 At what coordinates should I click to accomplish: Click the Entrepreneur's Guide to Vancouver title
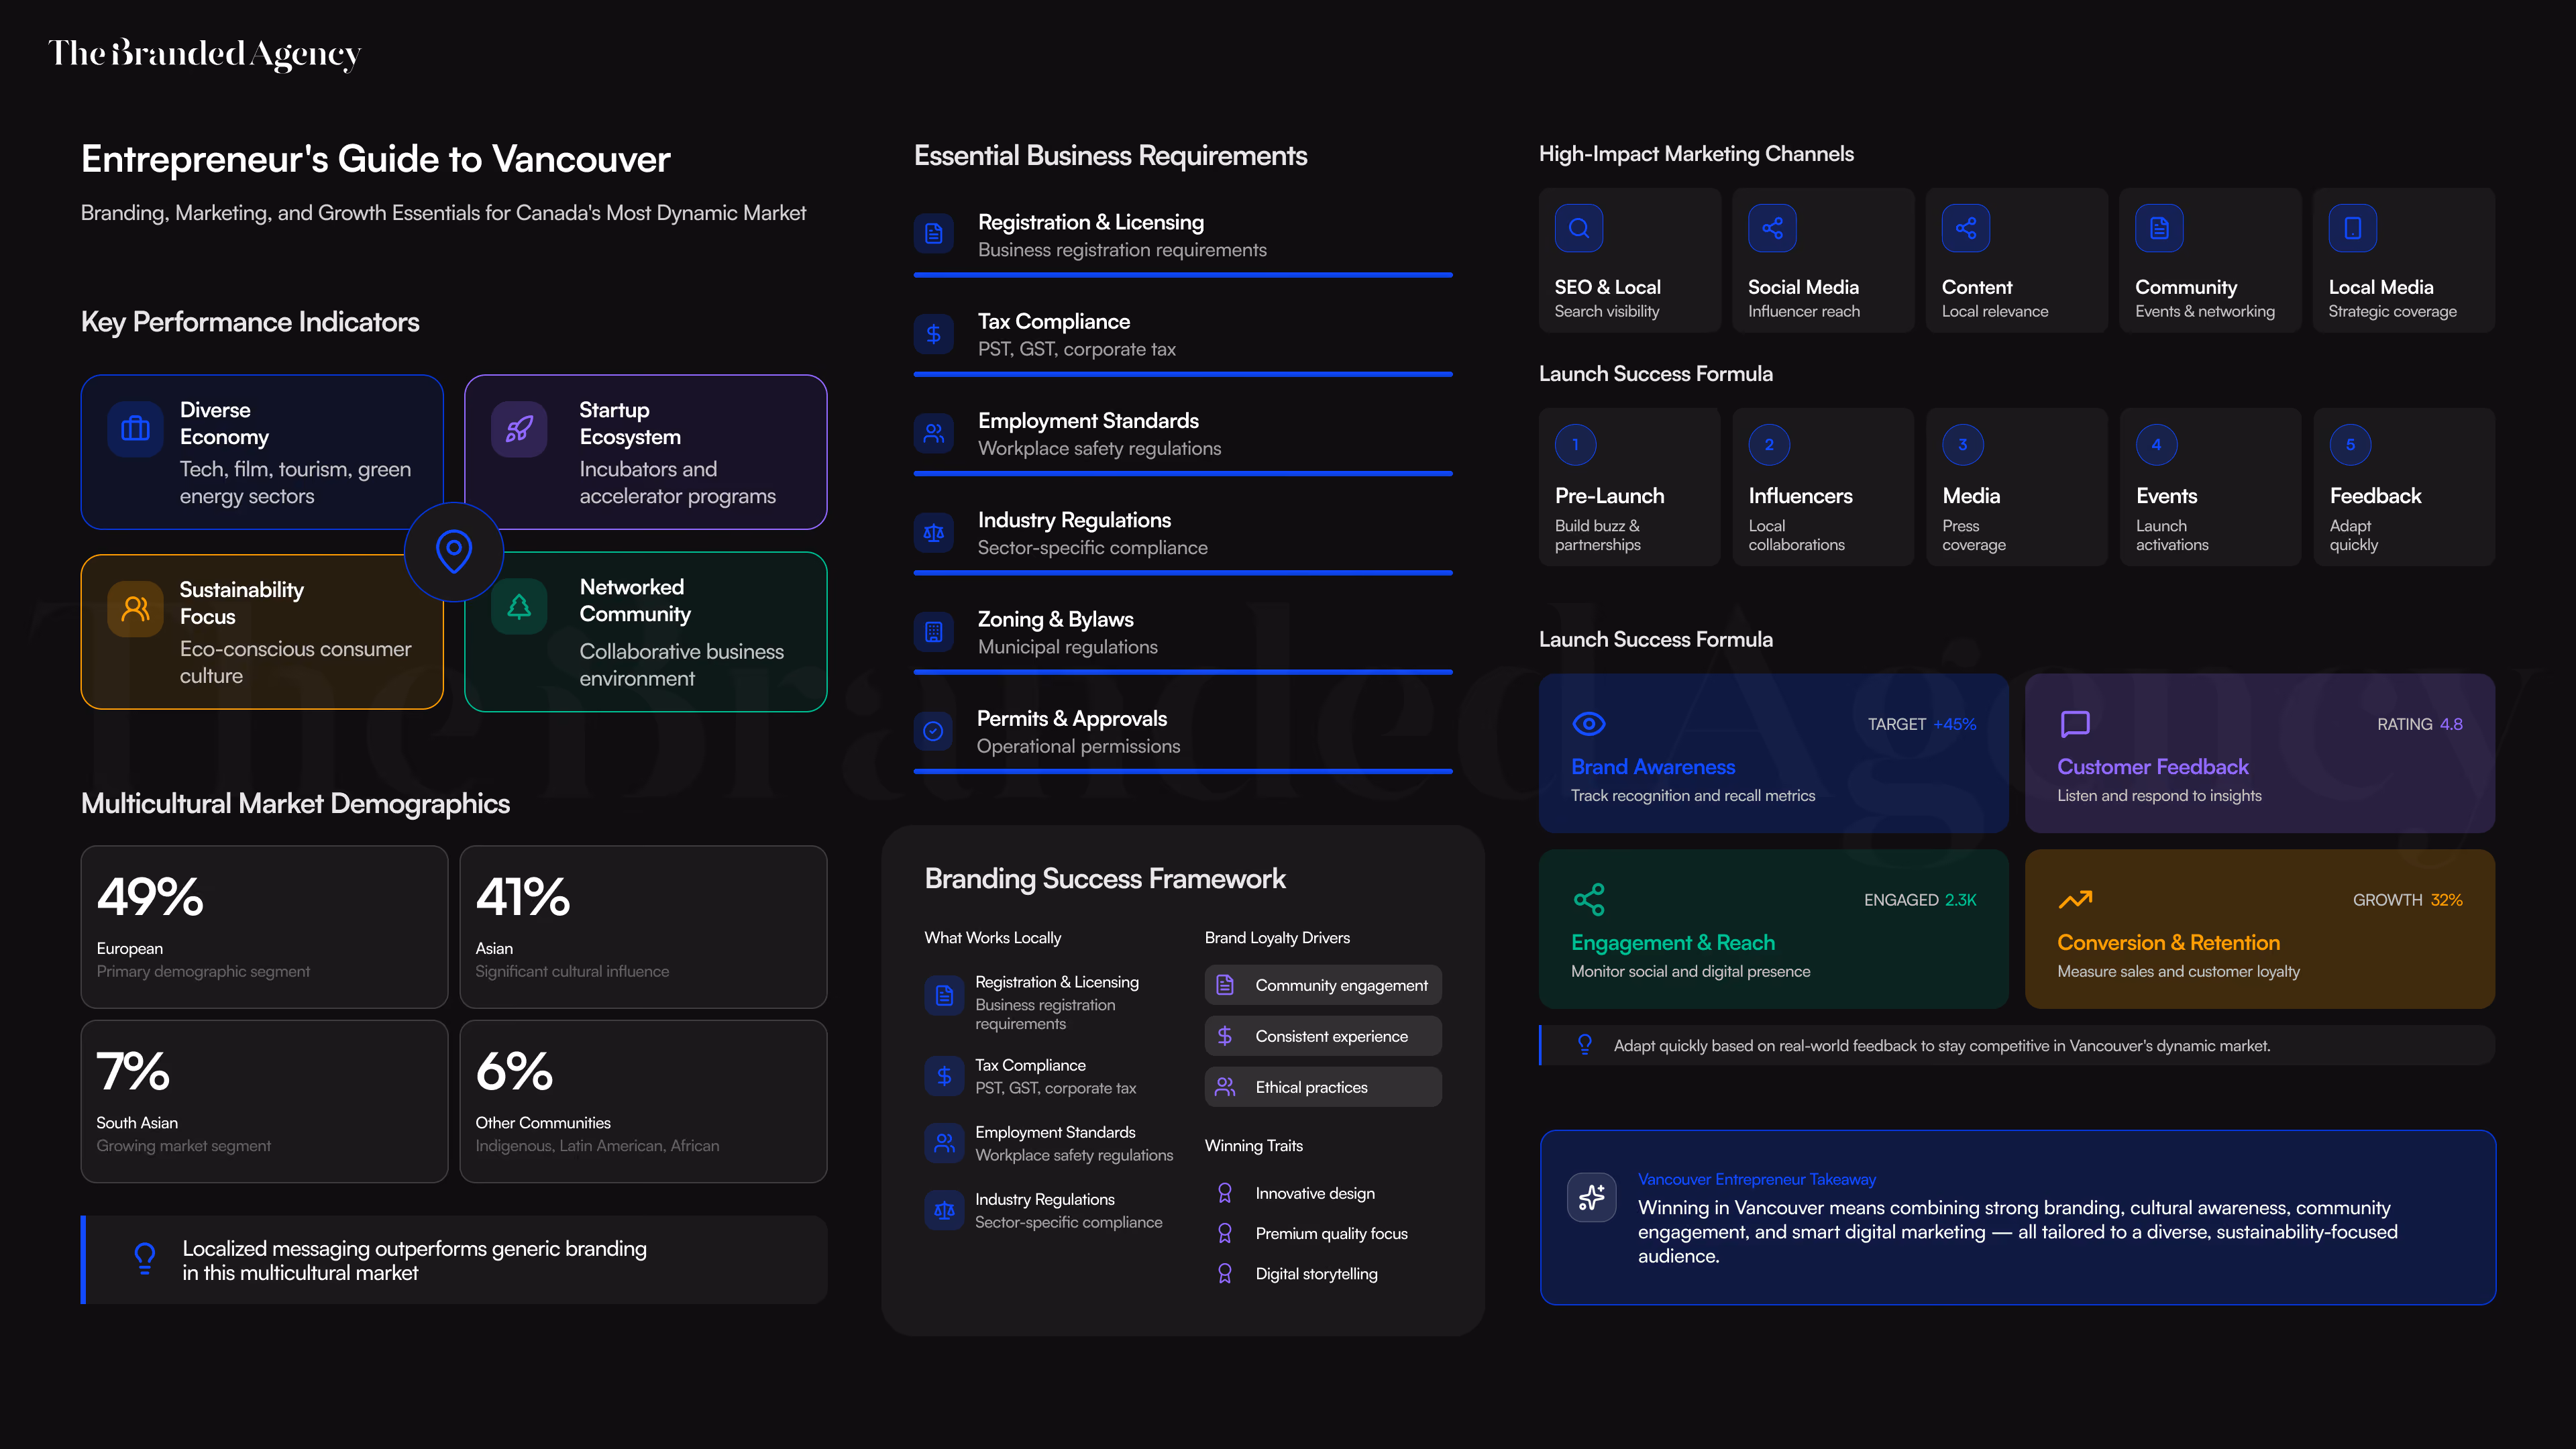tap(375, 159)
